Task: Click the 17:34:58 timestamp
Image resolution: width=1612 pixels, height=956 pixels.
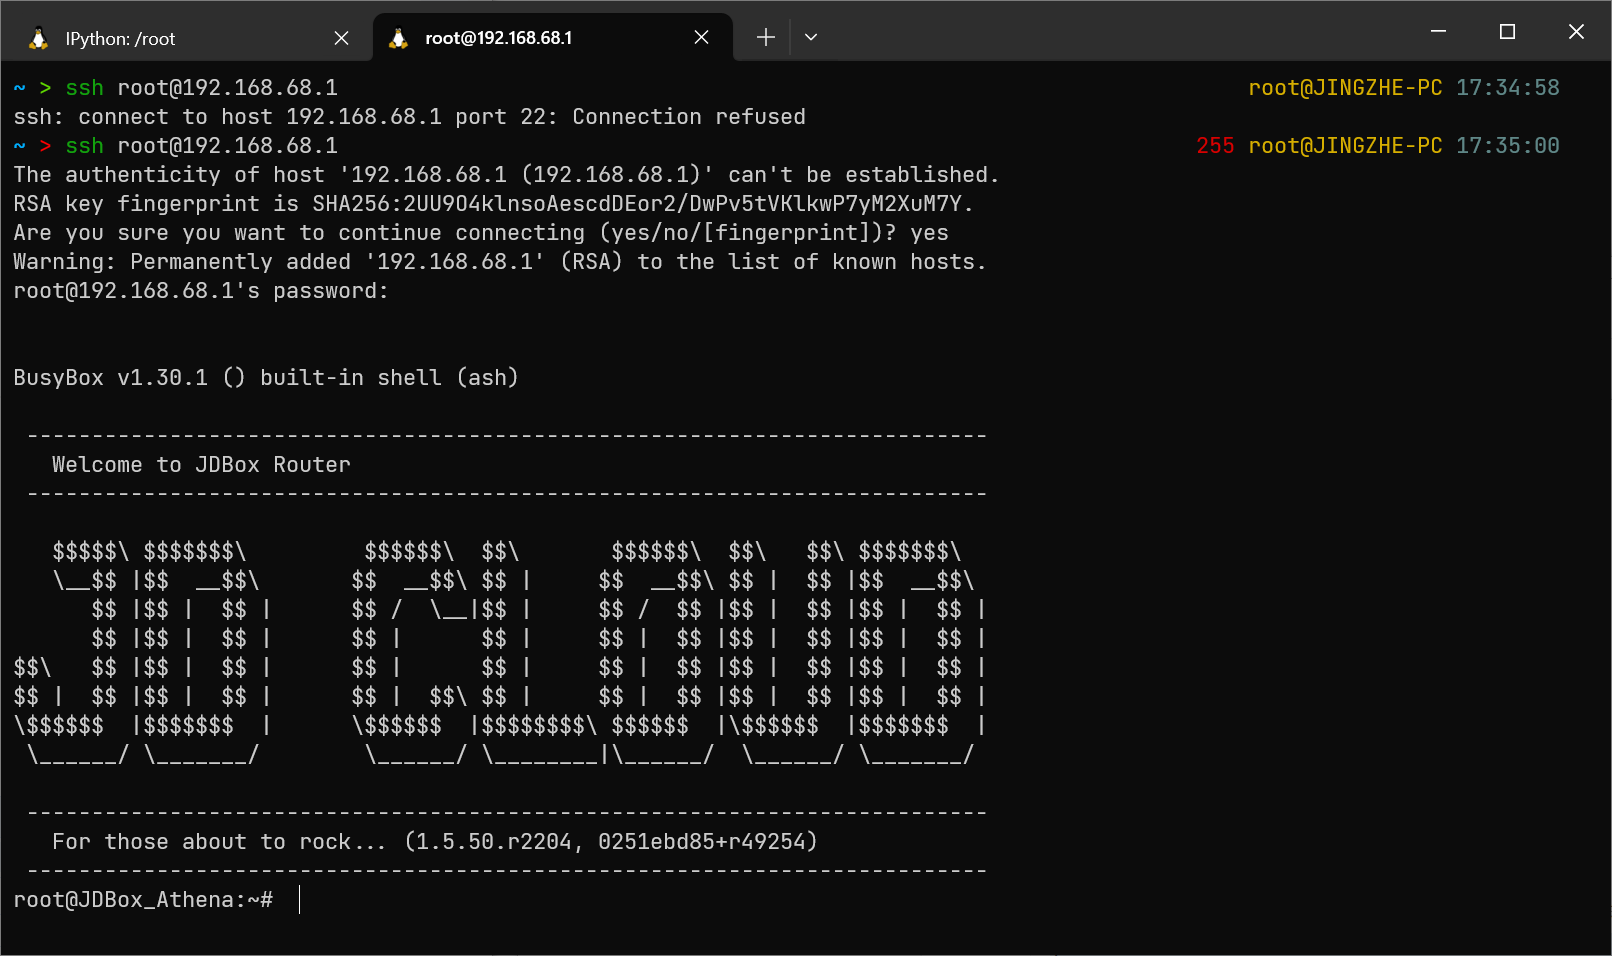Action: point(1507,88)
